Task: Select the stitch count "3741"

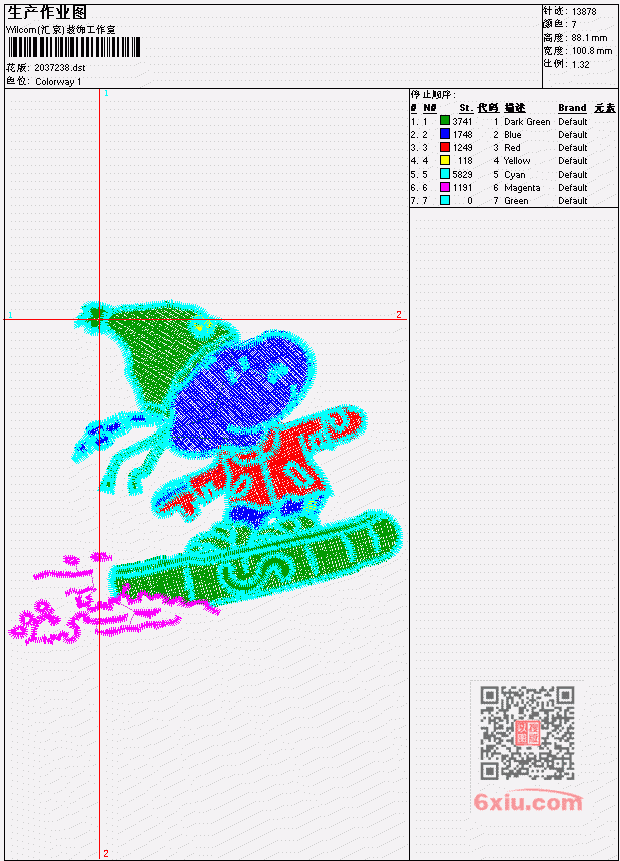Action: tap(462, 121)
